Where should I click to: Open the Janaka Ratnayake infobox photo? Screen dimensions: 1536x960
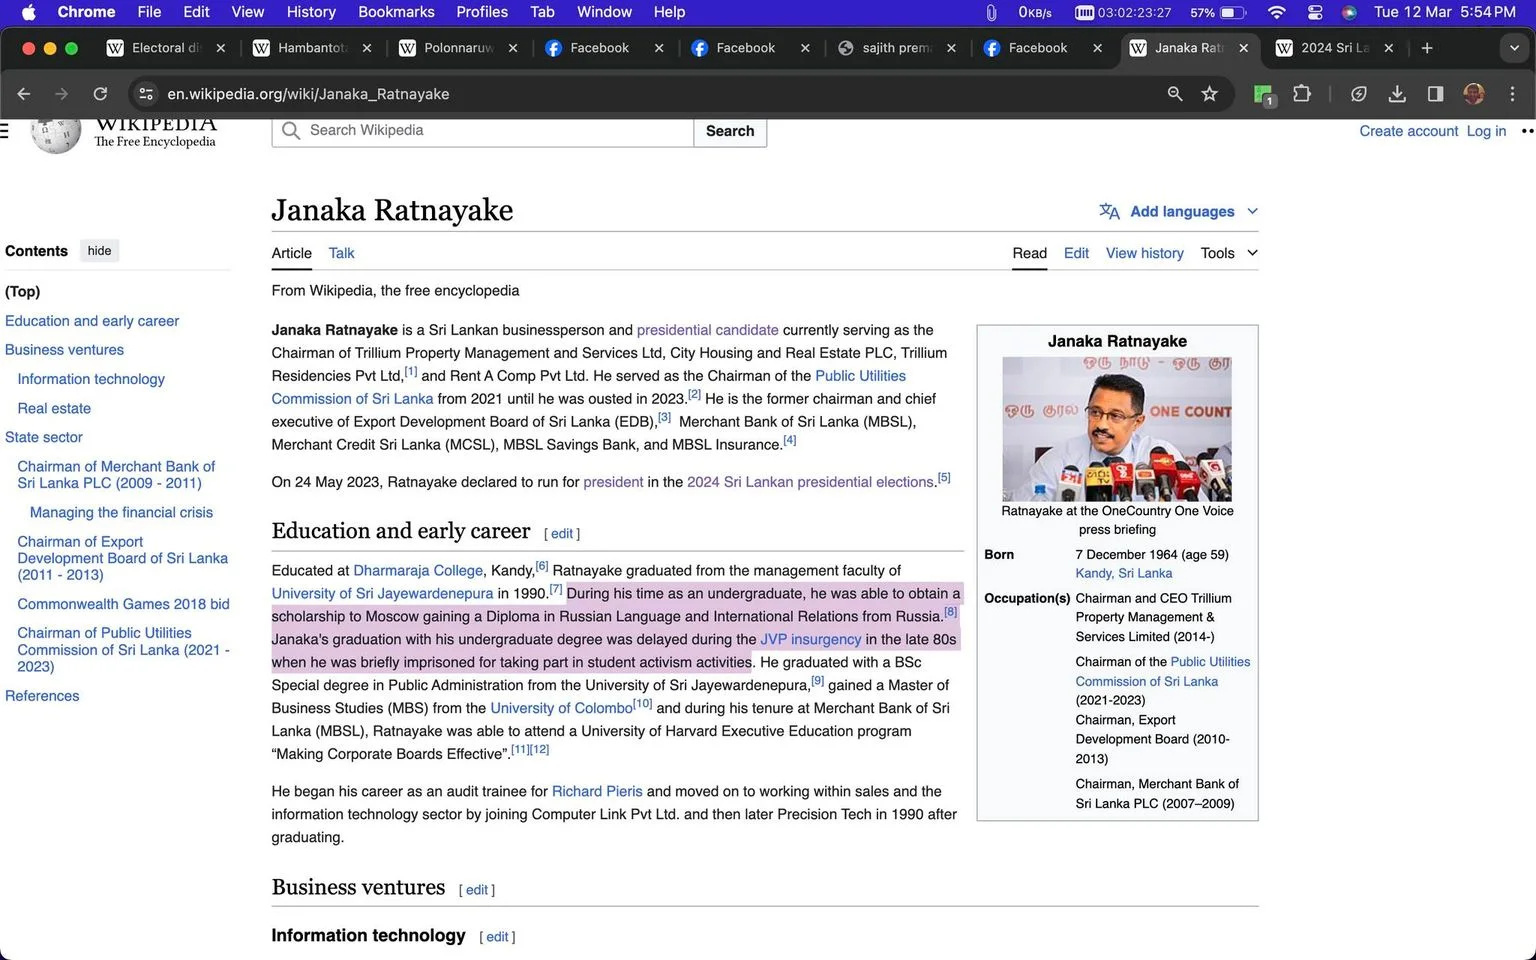[1117, 429]
